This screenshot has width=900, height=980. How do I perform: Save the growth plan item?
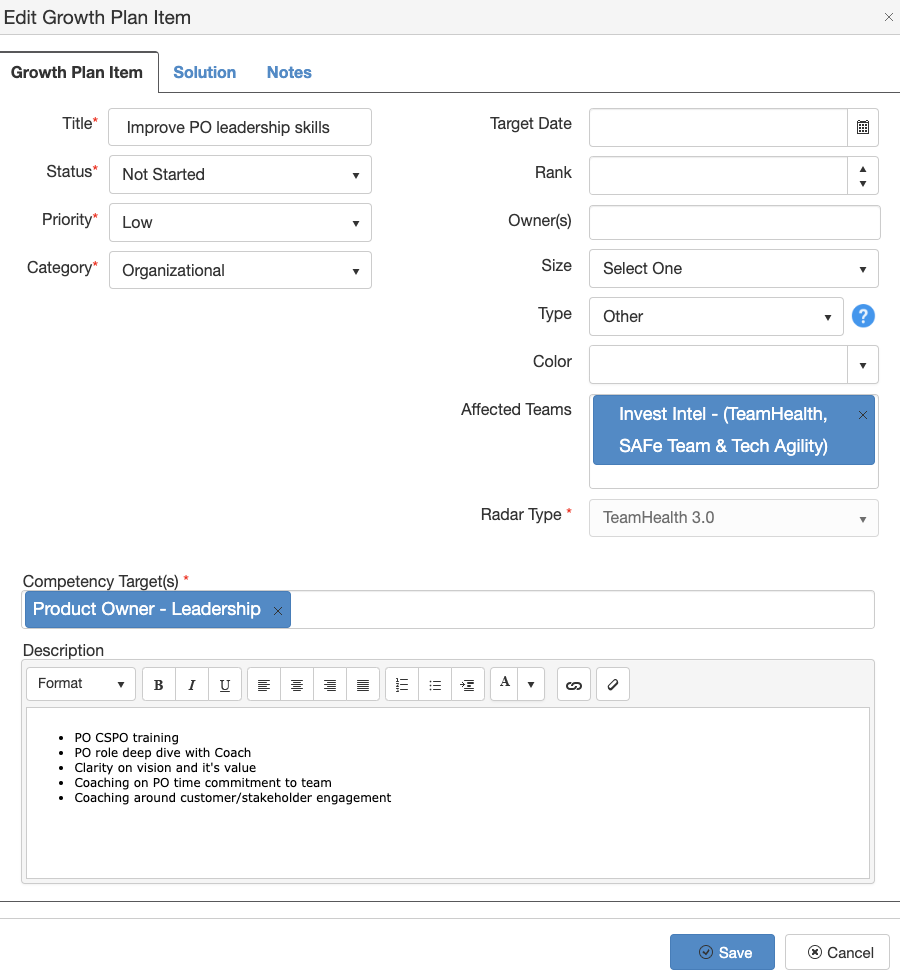click(x=722, y=952)
